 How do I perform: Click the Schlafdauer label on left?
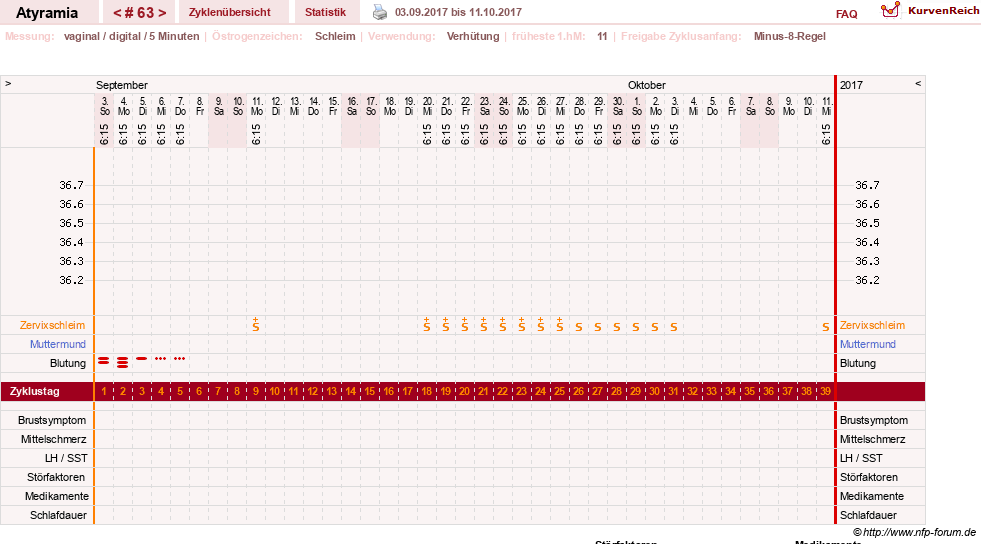(58, 515)
